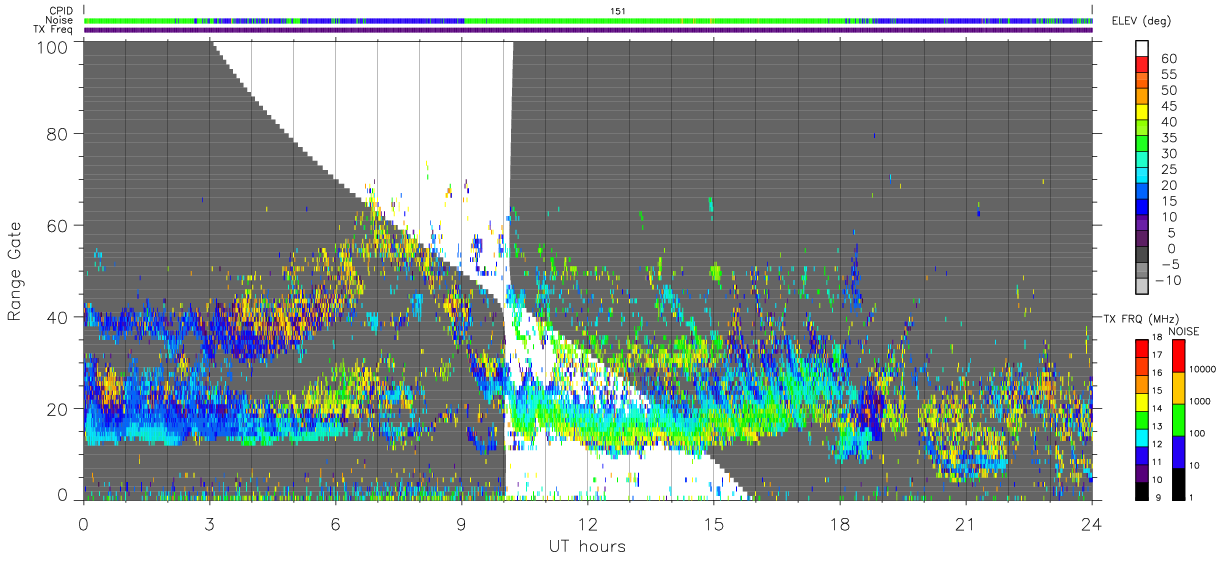Screen dimensions: 1228x567
Task: Click the UT hours axis title
Action: point(586,546)
